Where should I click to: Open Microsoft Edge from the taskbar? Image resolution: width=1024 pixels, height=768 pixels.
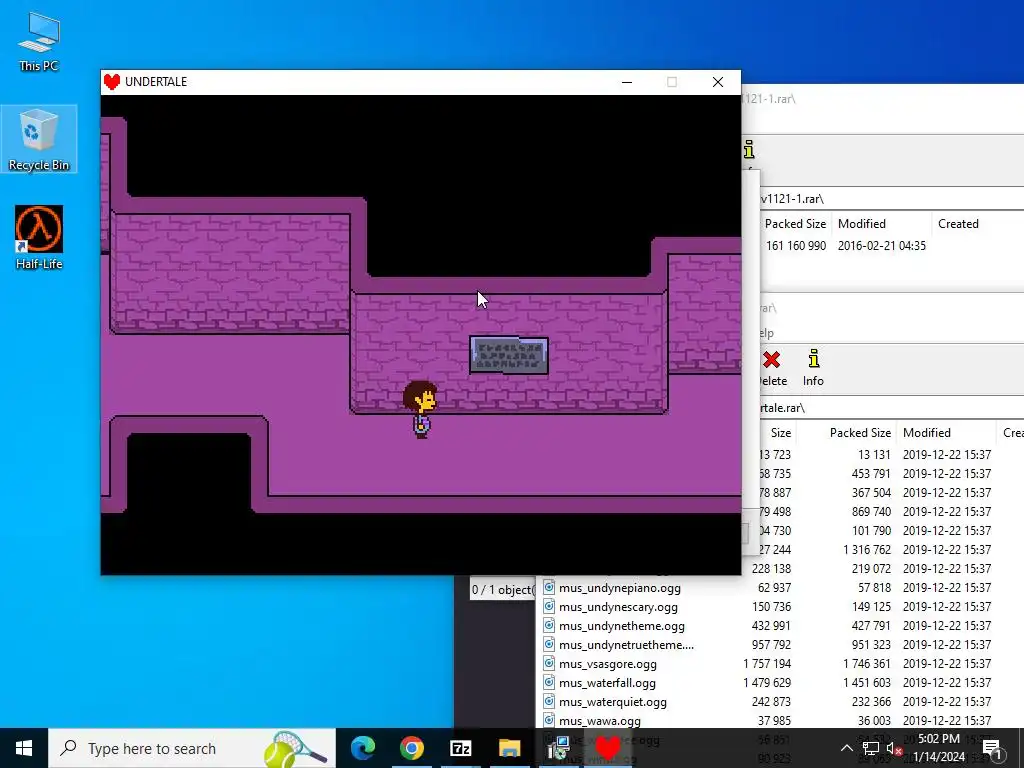(363, 748)
